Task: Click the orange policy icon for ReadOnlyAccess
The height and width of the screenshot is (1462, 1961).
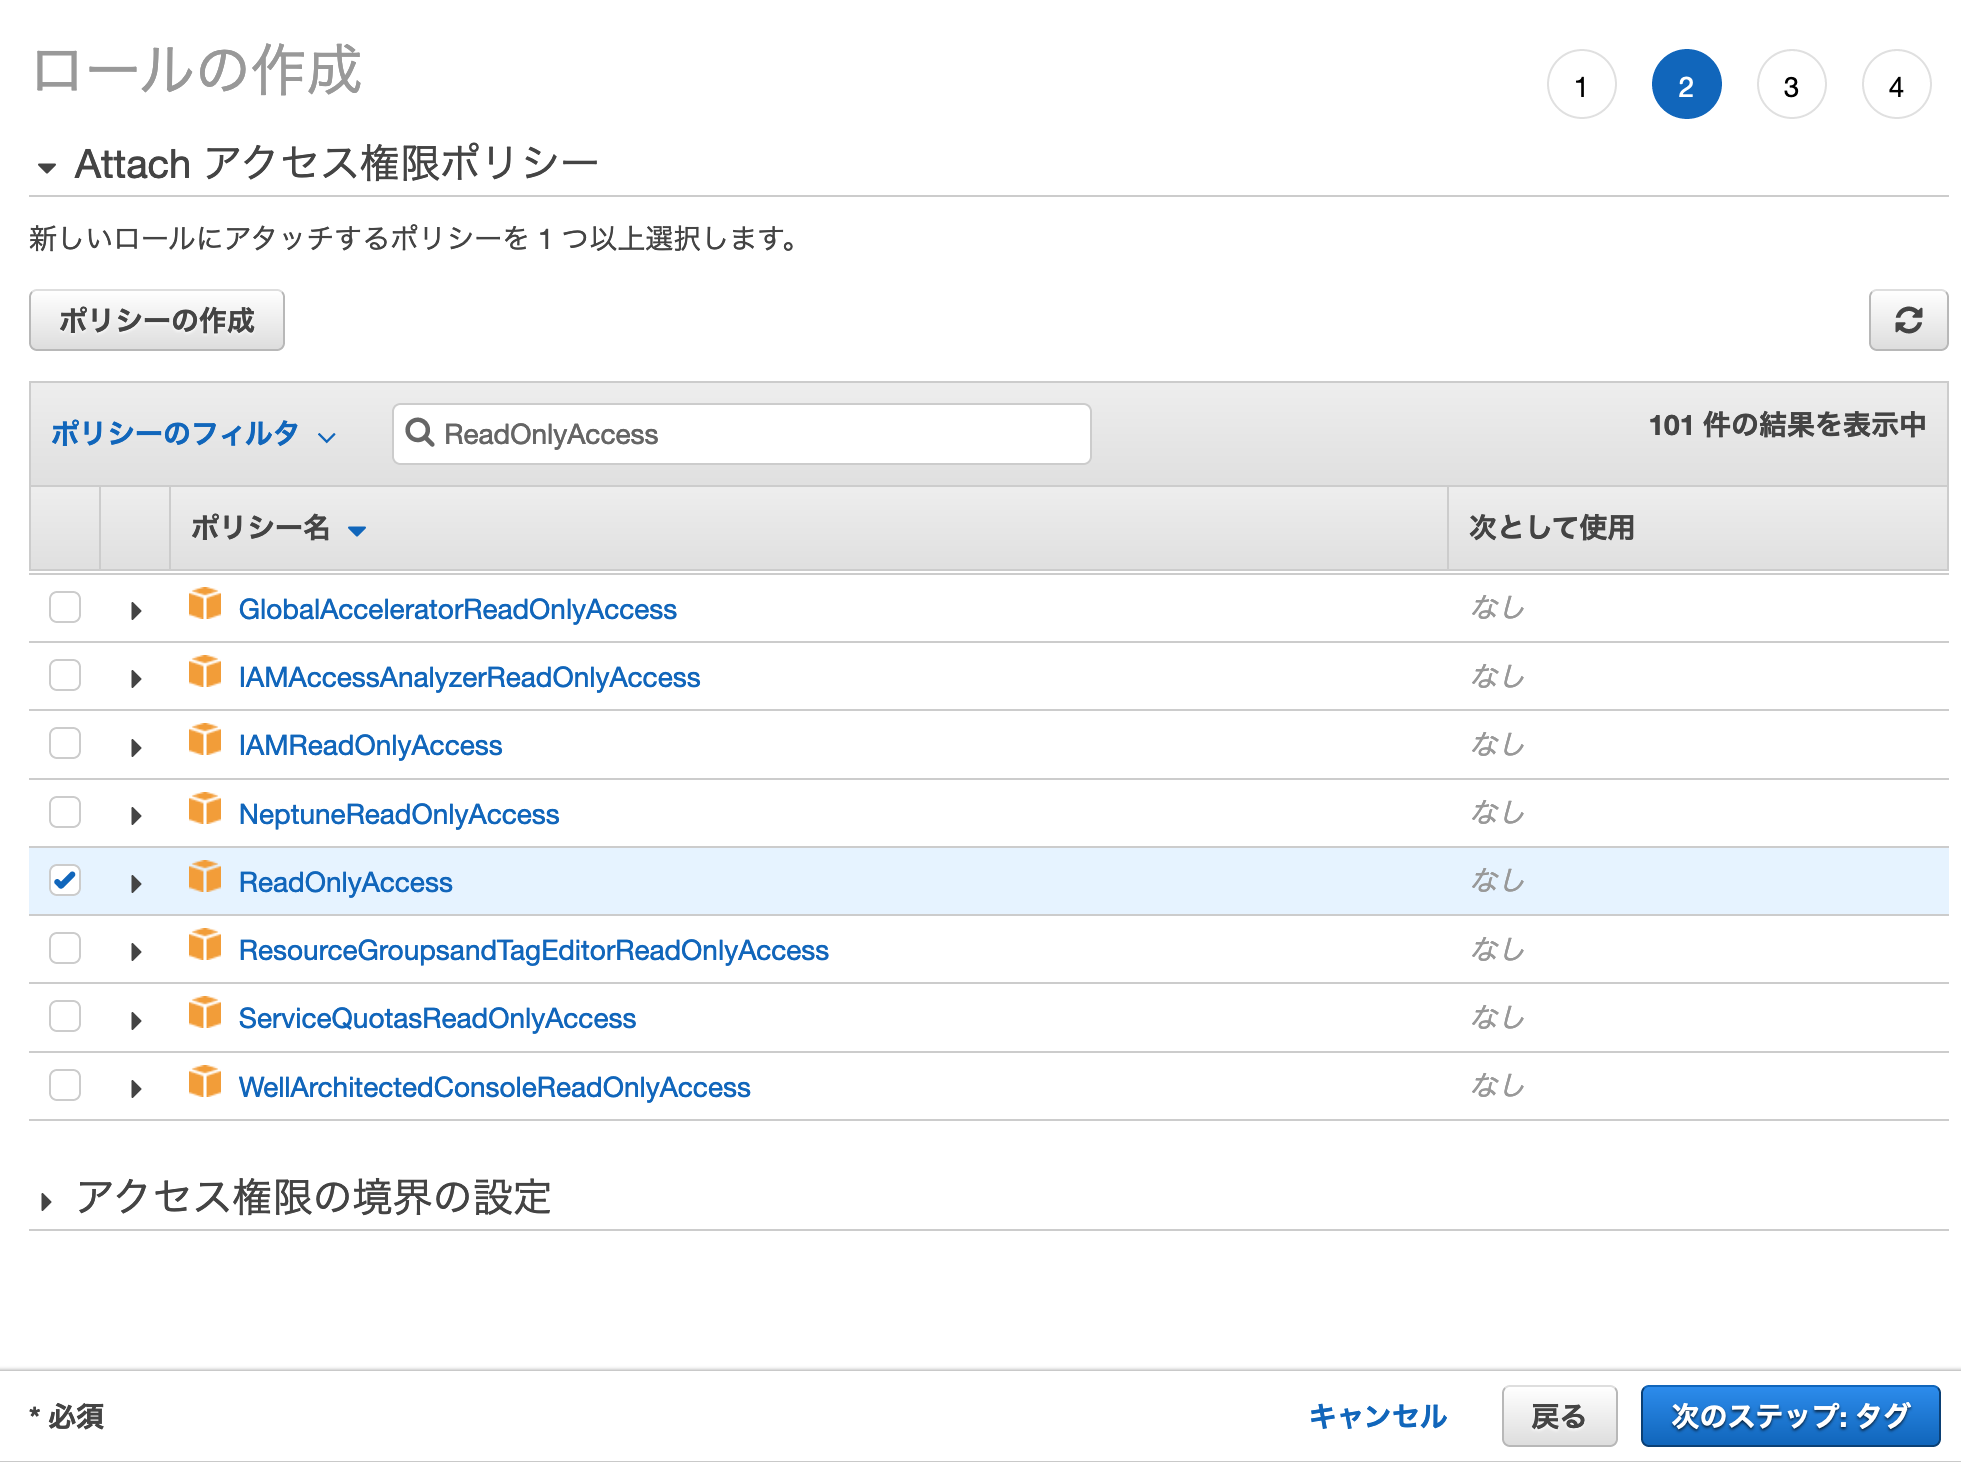Action: [x=205, y=878]
